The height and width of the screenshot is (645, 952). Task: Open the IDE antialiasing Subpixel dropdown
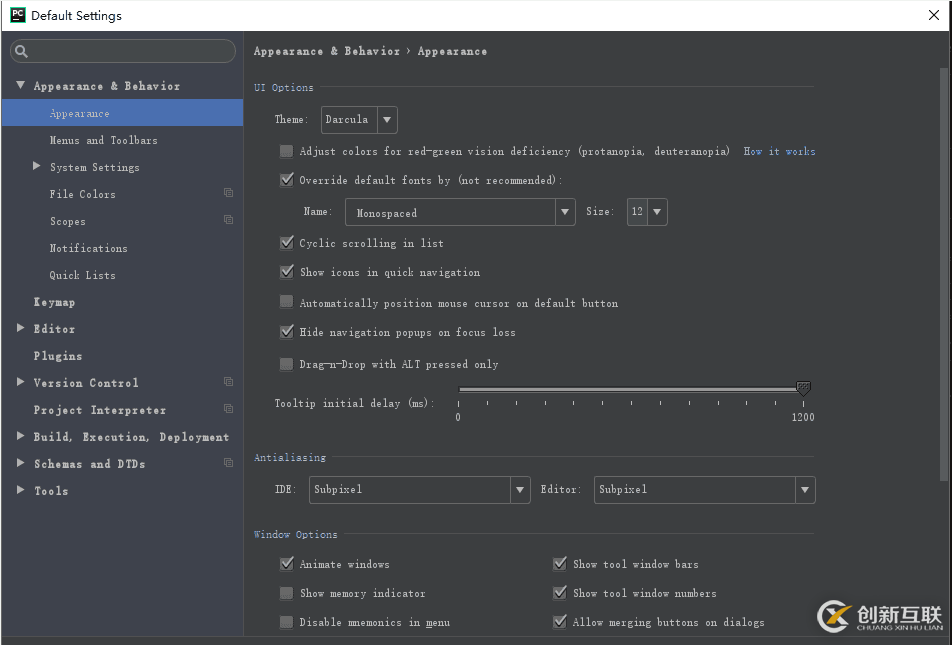[x=419, y=489]
